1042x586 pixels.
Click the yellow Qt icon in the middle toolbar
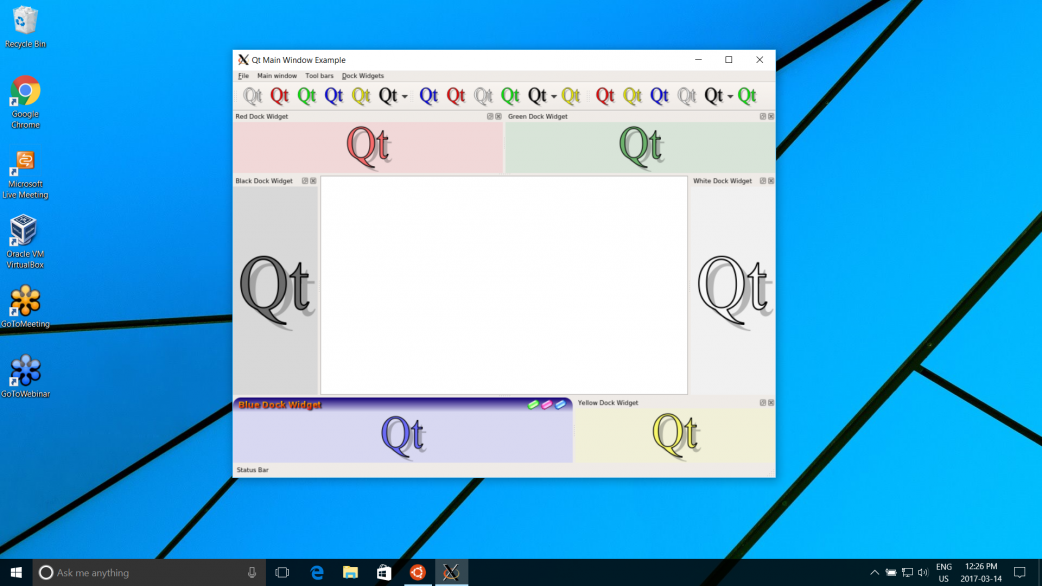571,96
